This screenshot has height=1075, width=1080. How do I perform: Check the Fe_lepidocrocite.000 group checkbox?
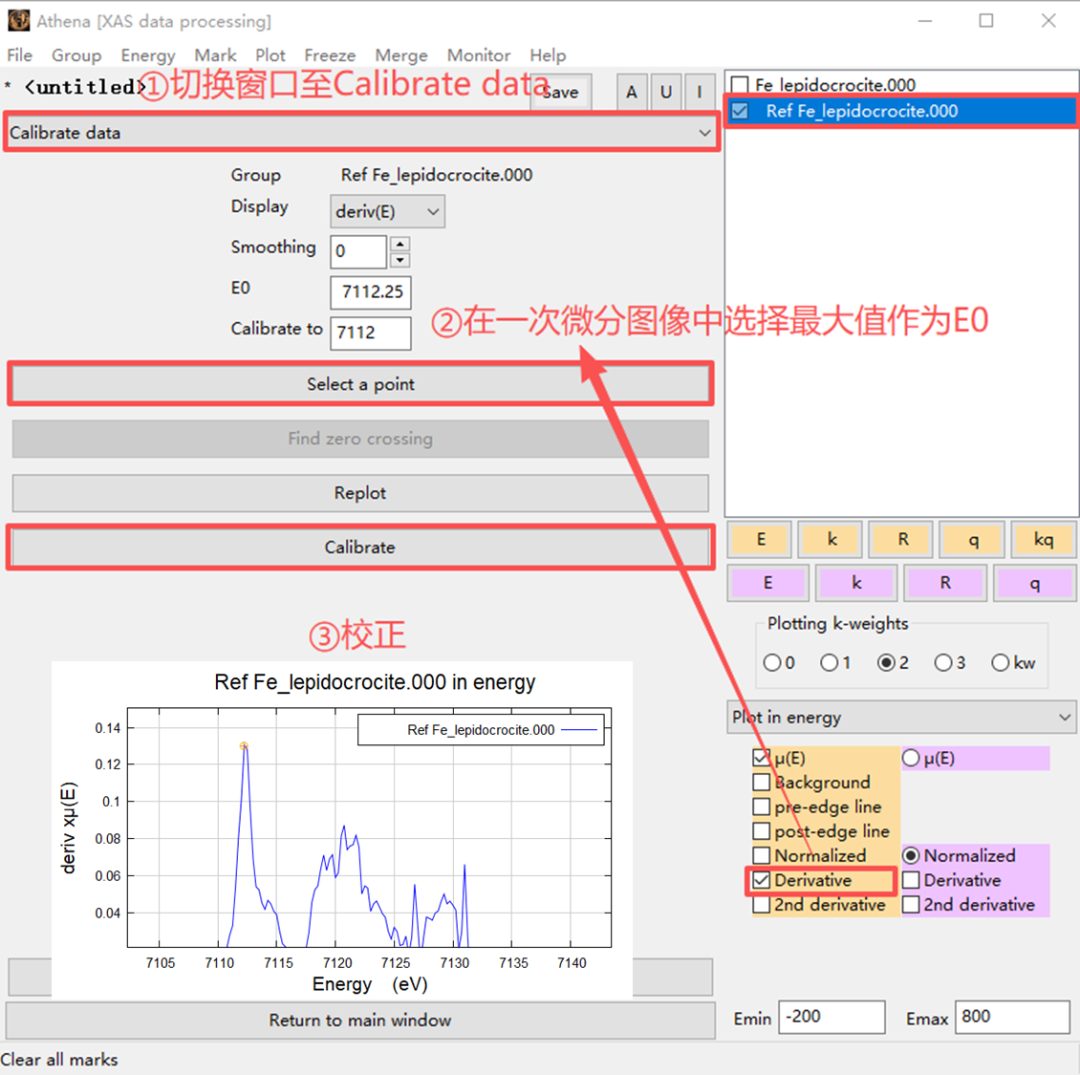coord(740,85)
